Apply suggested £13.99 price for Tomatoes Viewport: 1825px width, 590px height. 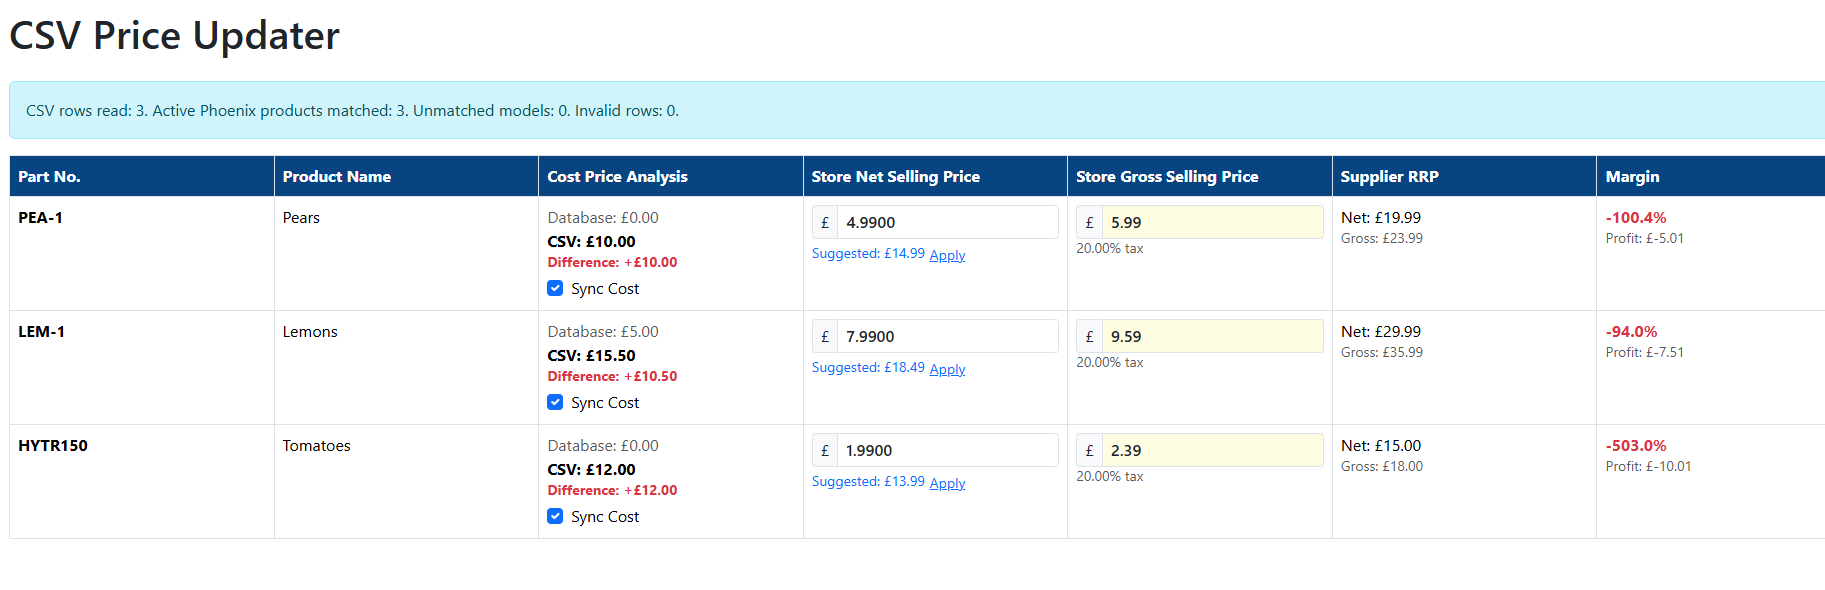pyautogui.click(x=947, y=483)
